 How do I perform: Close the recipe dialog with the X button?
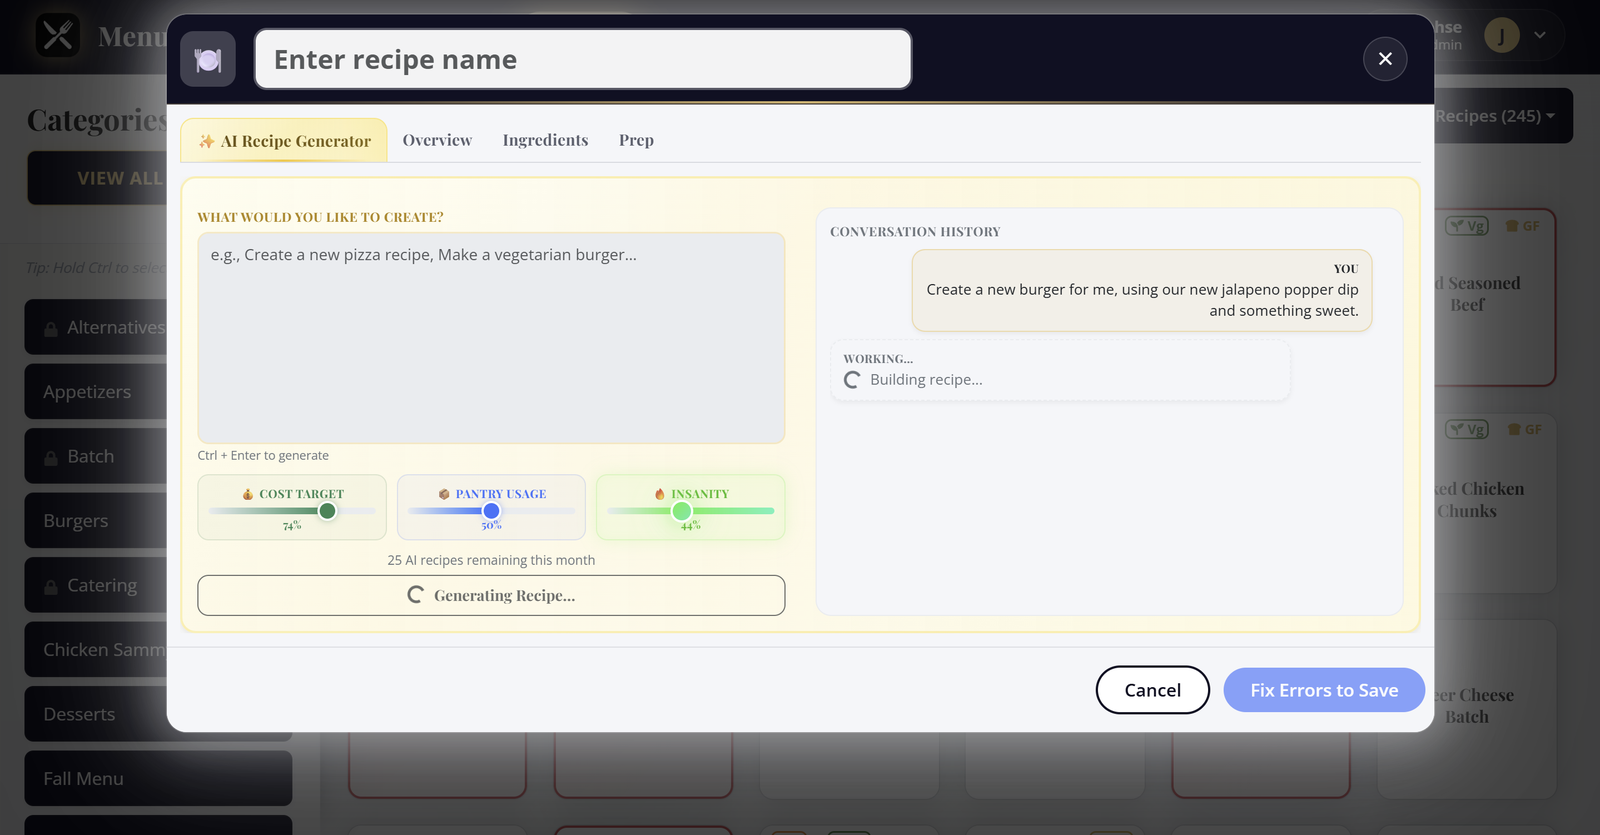tap(1385, 59)
